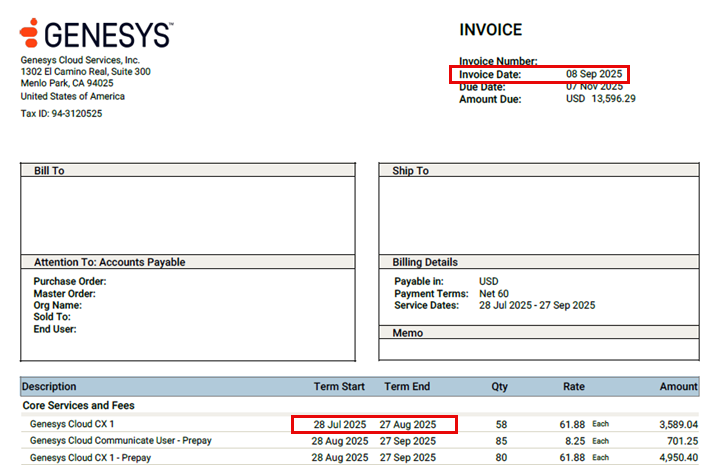This screenshot has width=719, height=465.
Task: Click the Attention To: Accounts Payable header
Action: [x=109, y=262]
